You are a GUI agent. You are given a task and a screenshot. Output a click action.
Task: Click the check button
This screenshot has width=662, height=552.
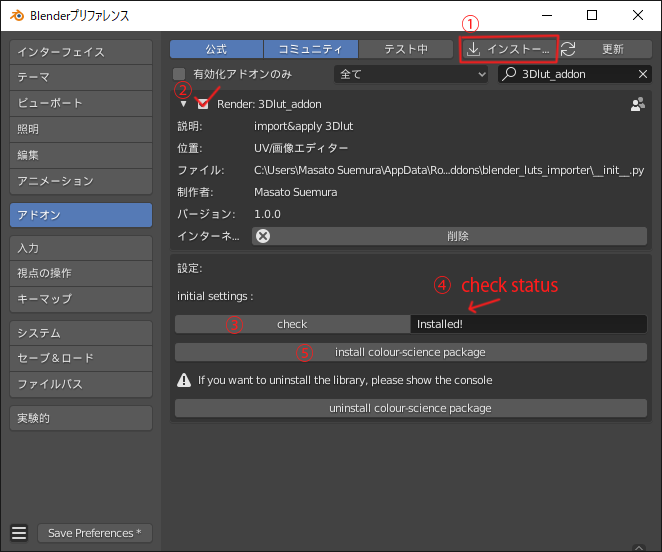click(x=292, y=324)
